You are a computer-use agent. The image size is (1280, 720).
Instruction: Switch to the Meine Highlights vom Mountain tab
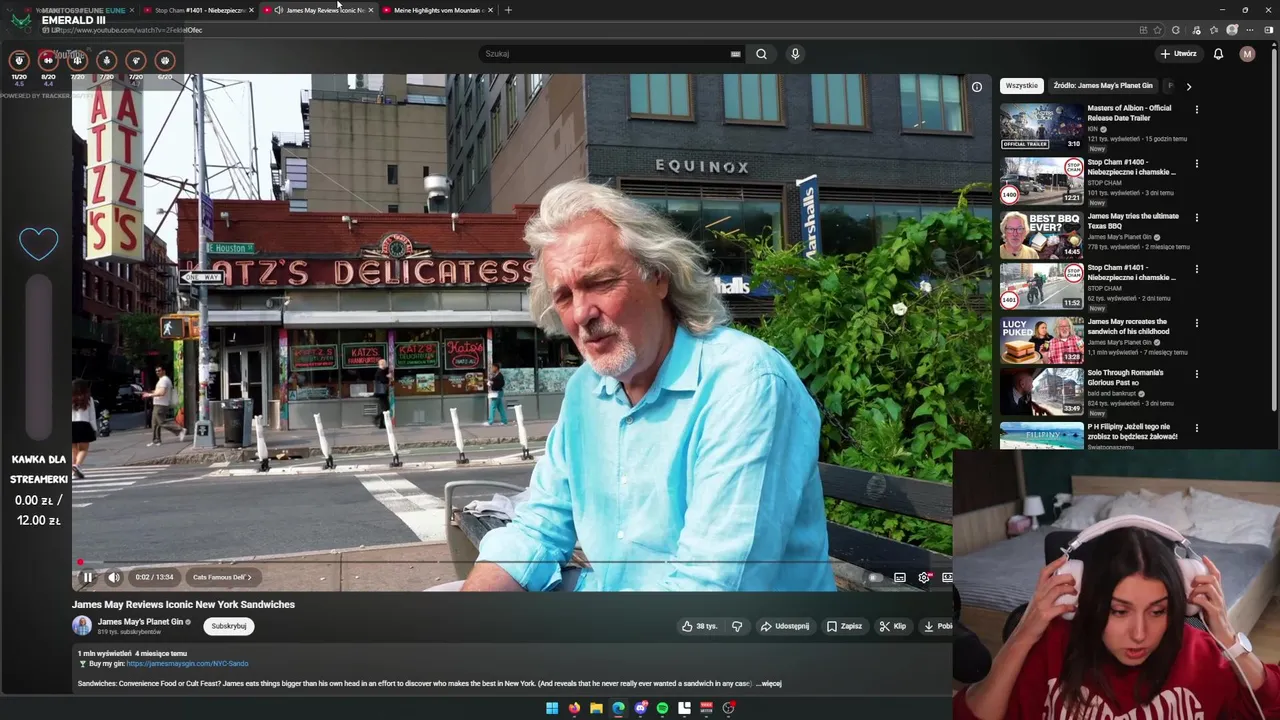click(x=437, y=10)
